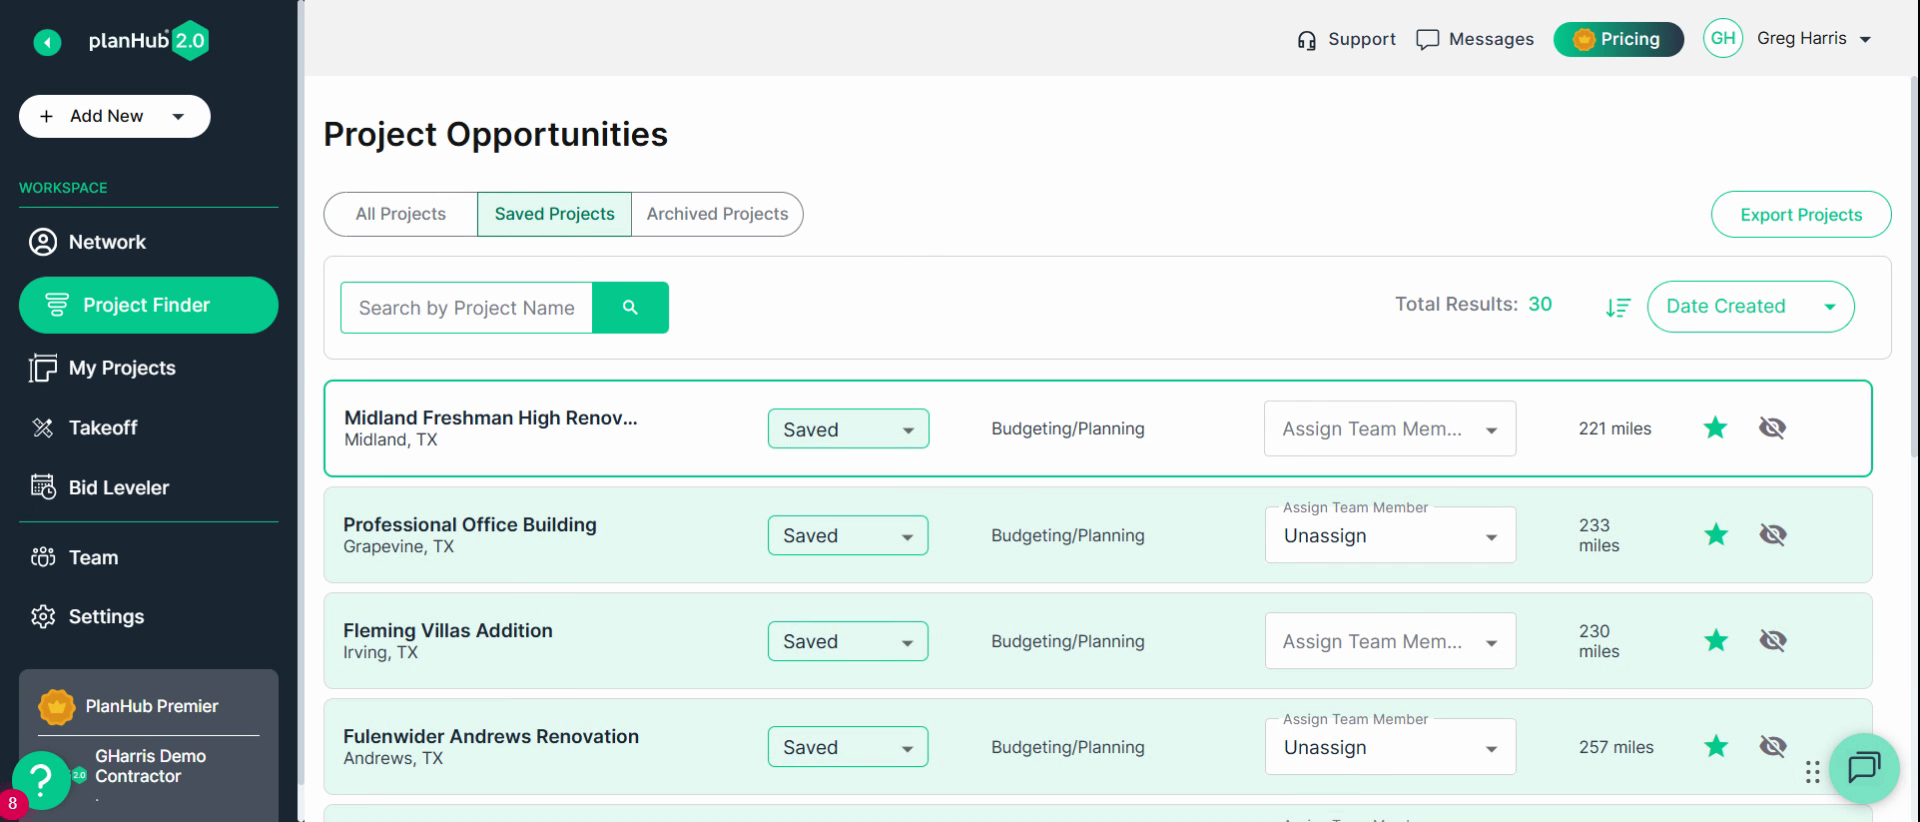Click the 221 miles distance text
Screen dimensions: 1920x822
click(1615, 429)
